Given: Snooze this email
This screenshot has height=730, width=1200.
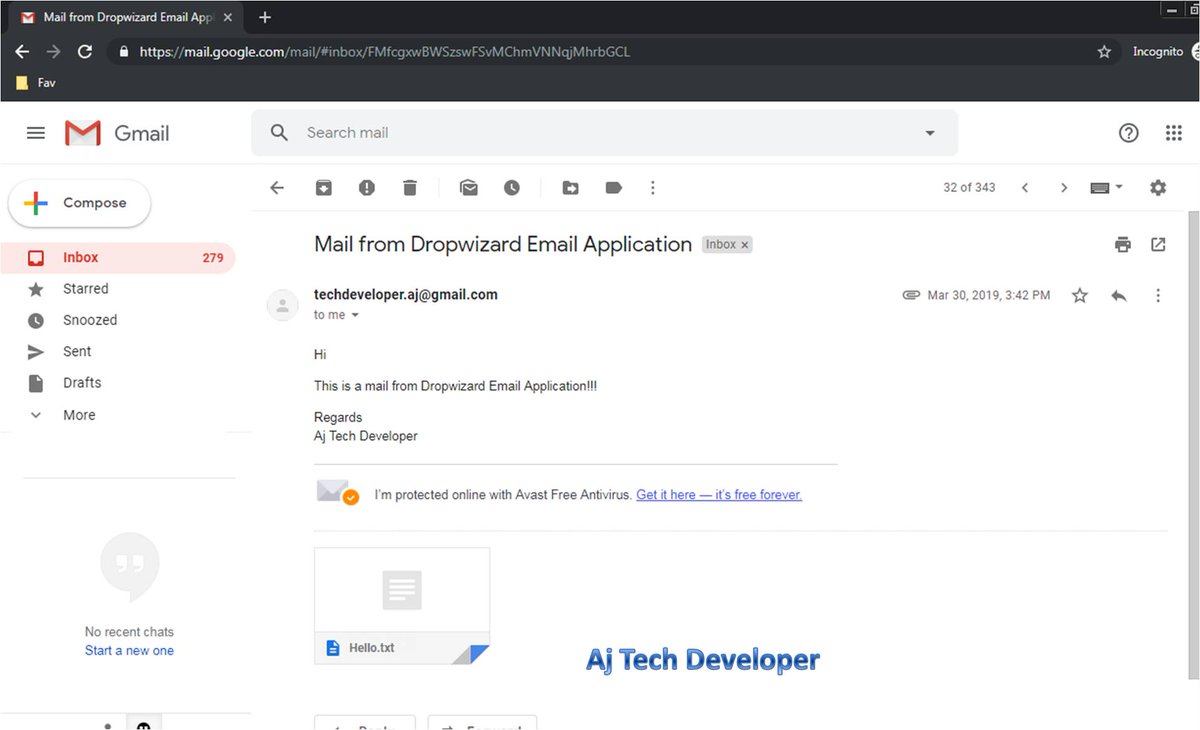Looking at the screenshot, I should point(512,187).
